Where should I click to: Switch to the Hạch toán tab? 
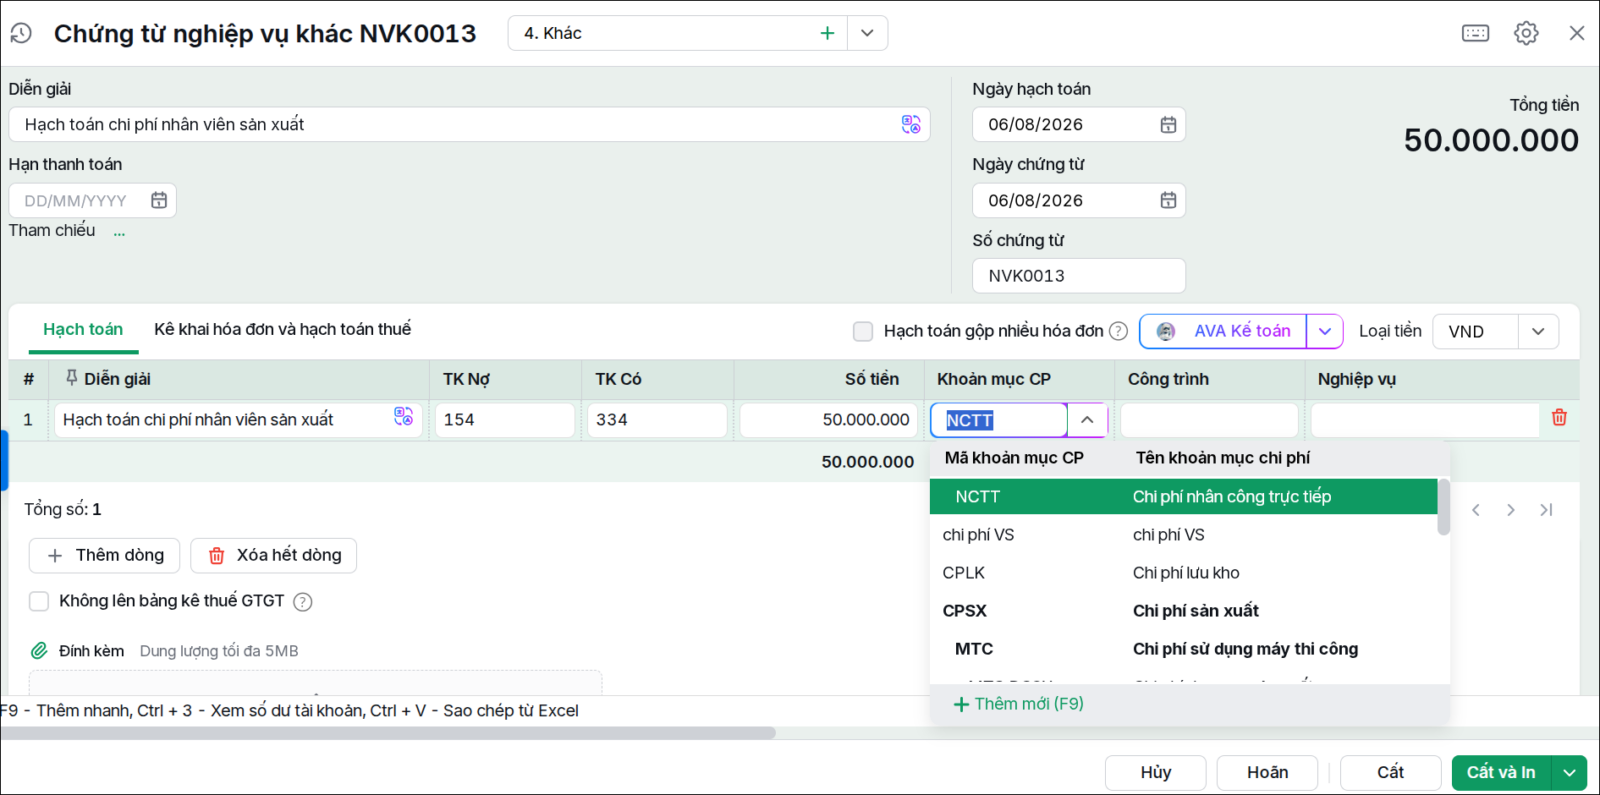click(x=83, y=329)
